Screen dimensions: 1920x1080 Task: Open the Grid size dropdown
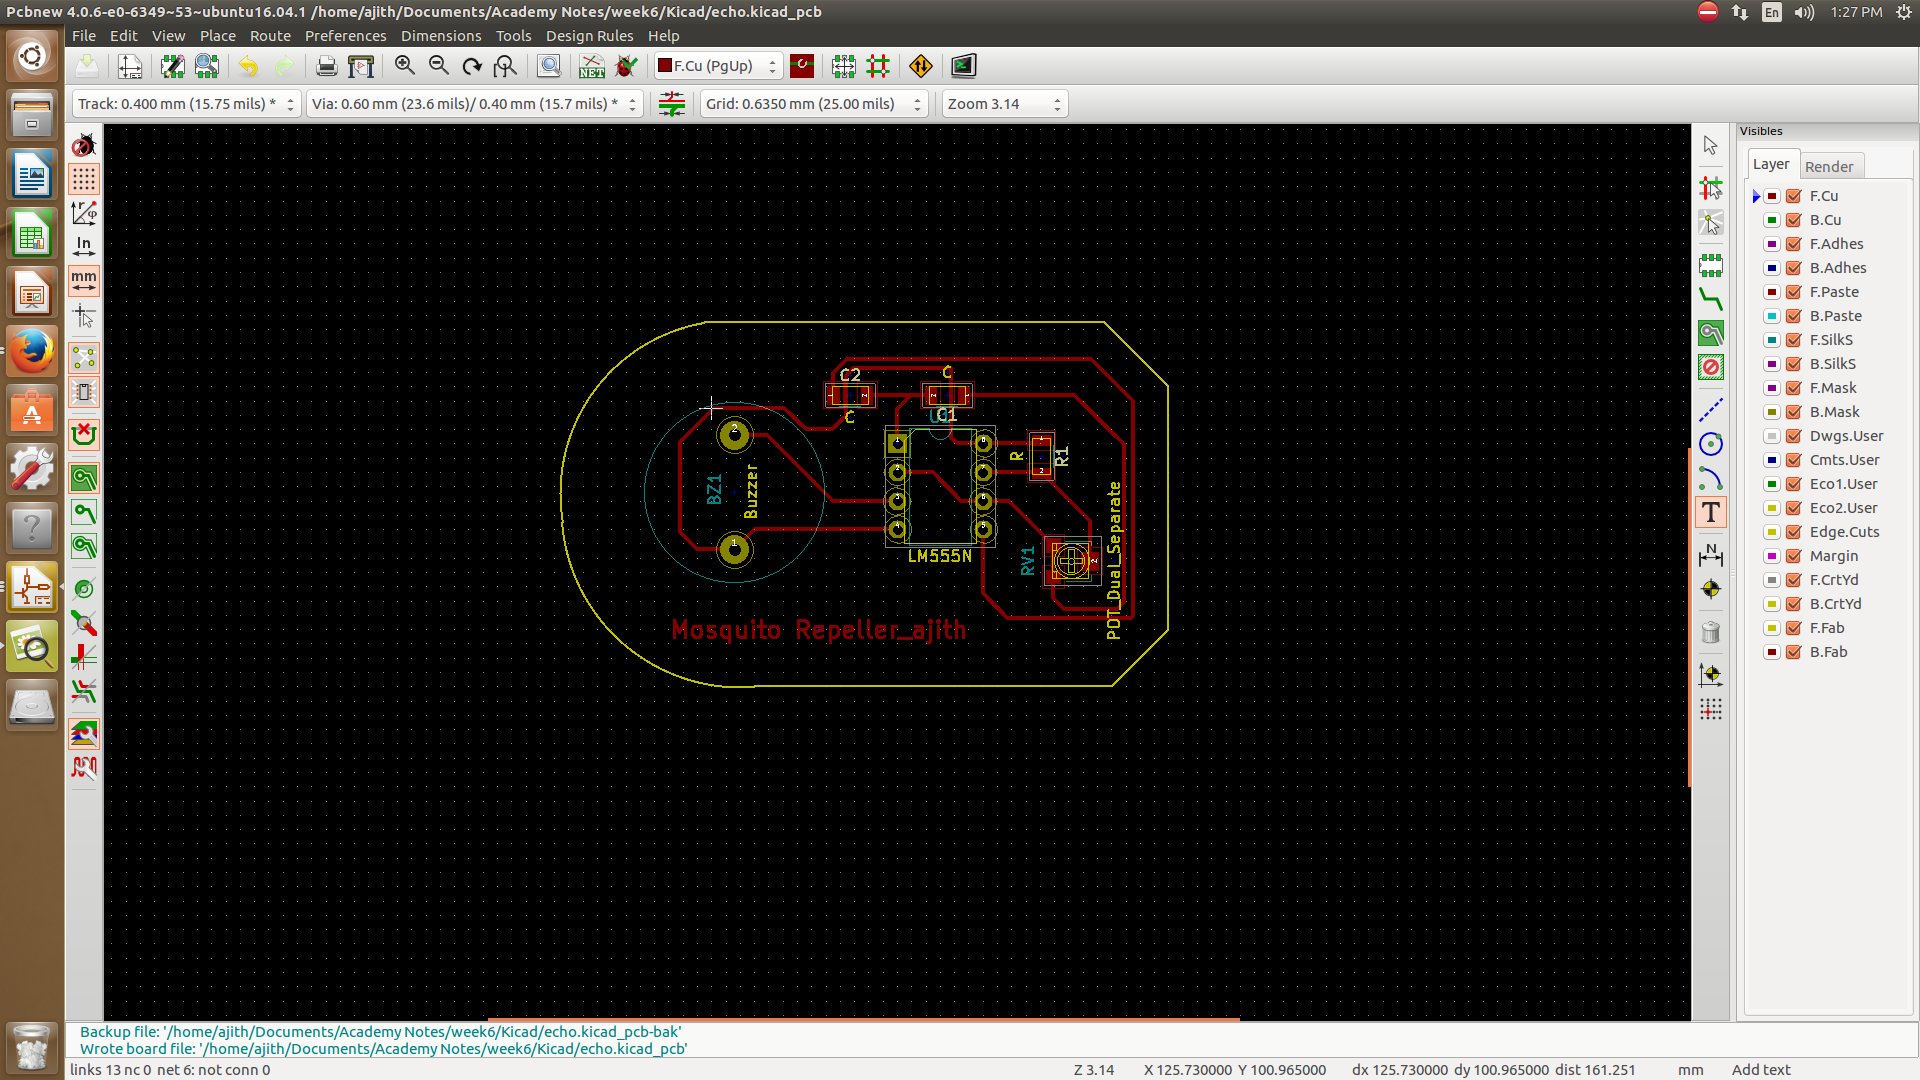coord(814,104)
